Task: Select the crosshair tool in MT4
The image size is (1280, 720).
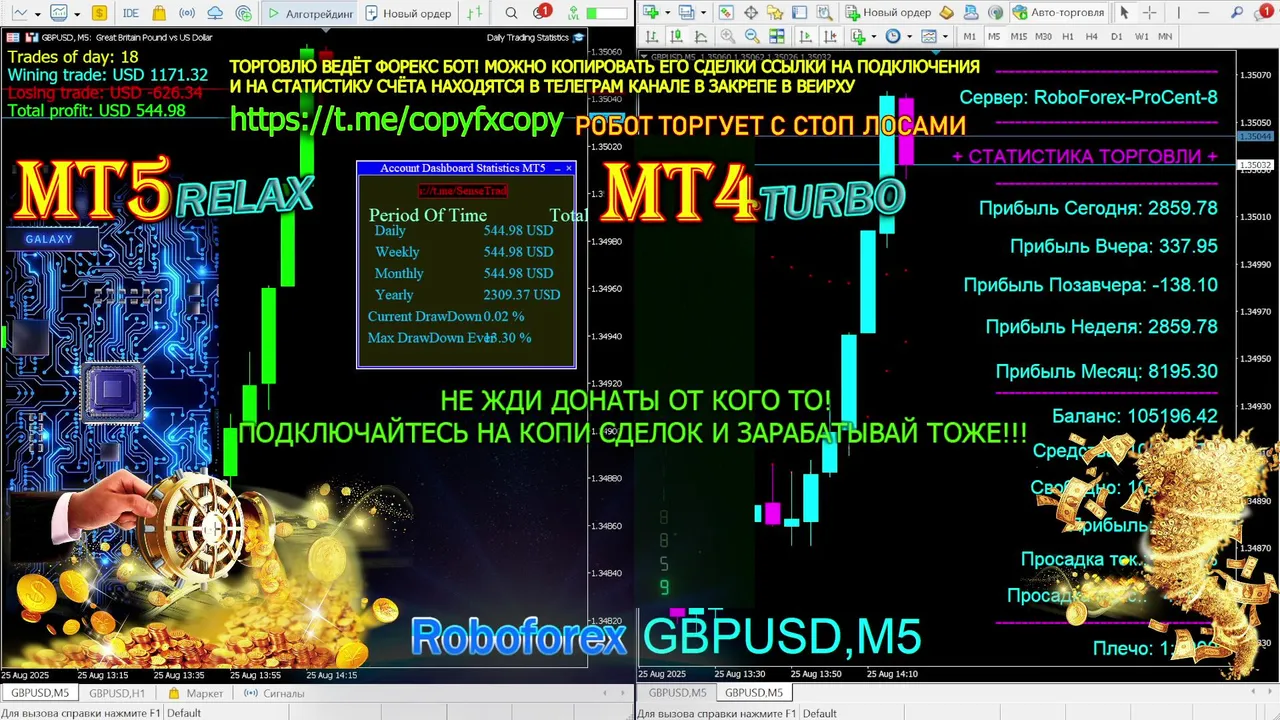Action: 1149,13
